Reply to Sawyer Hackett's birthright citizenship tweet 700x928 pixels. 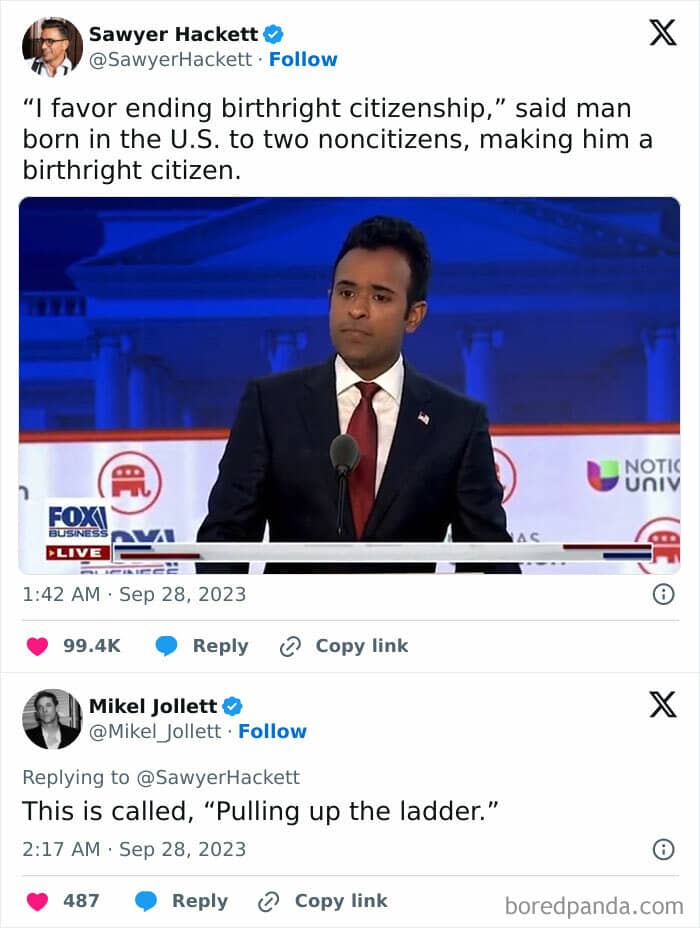click(202, 646)
